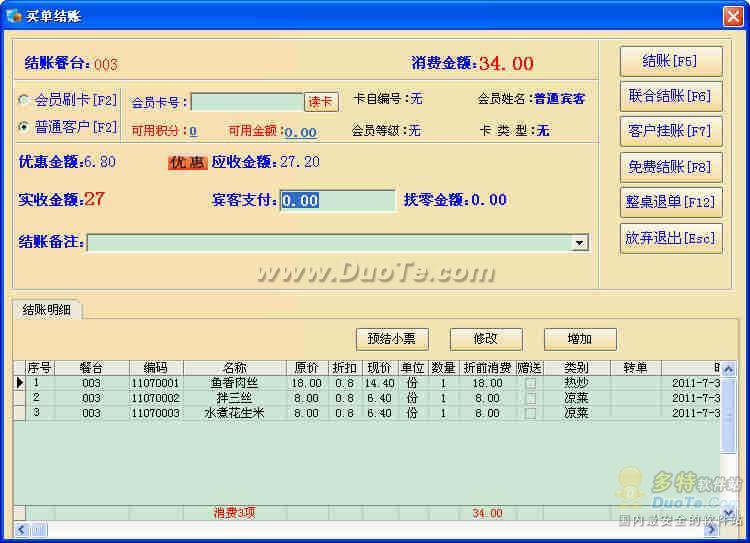Click the 修改 modify button
Screen dimensions: 750x543
tap(486, 339)
